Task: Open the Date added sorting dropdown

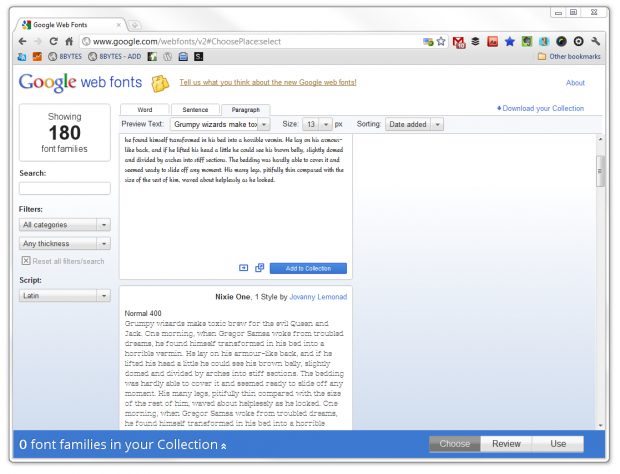Action: click(414, 125)
